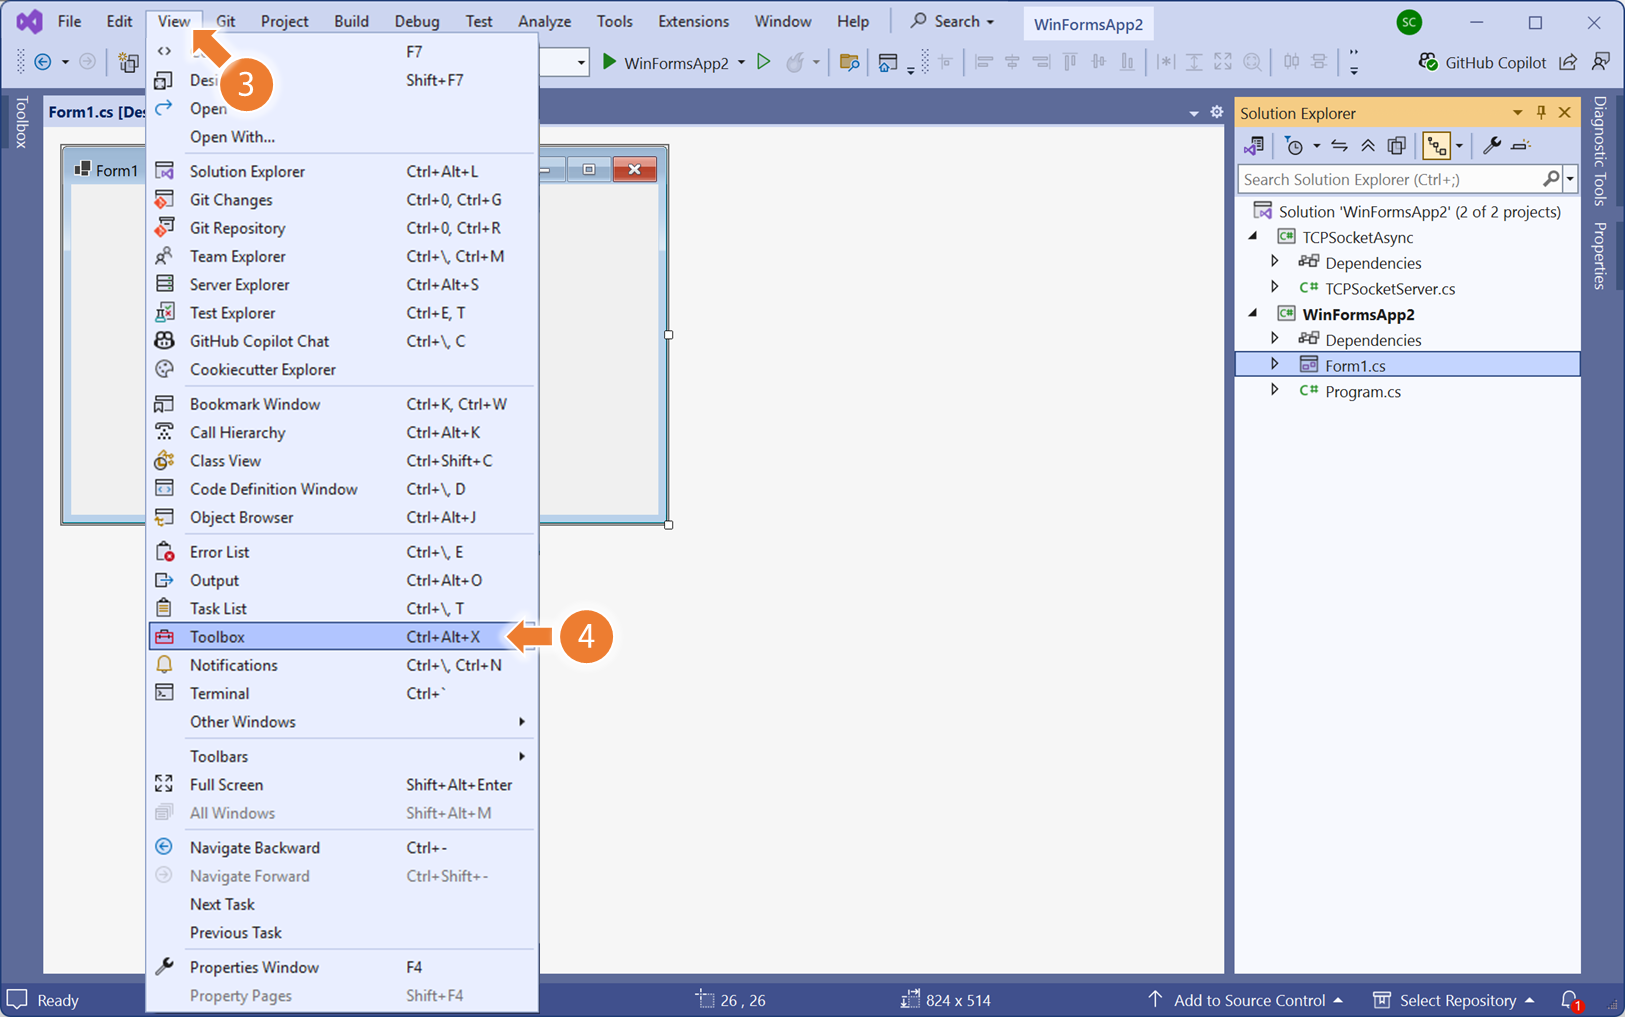Open the File menu

click(x=69, y=21)
